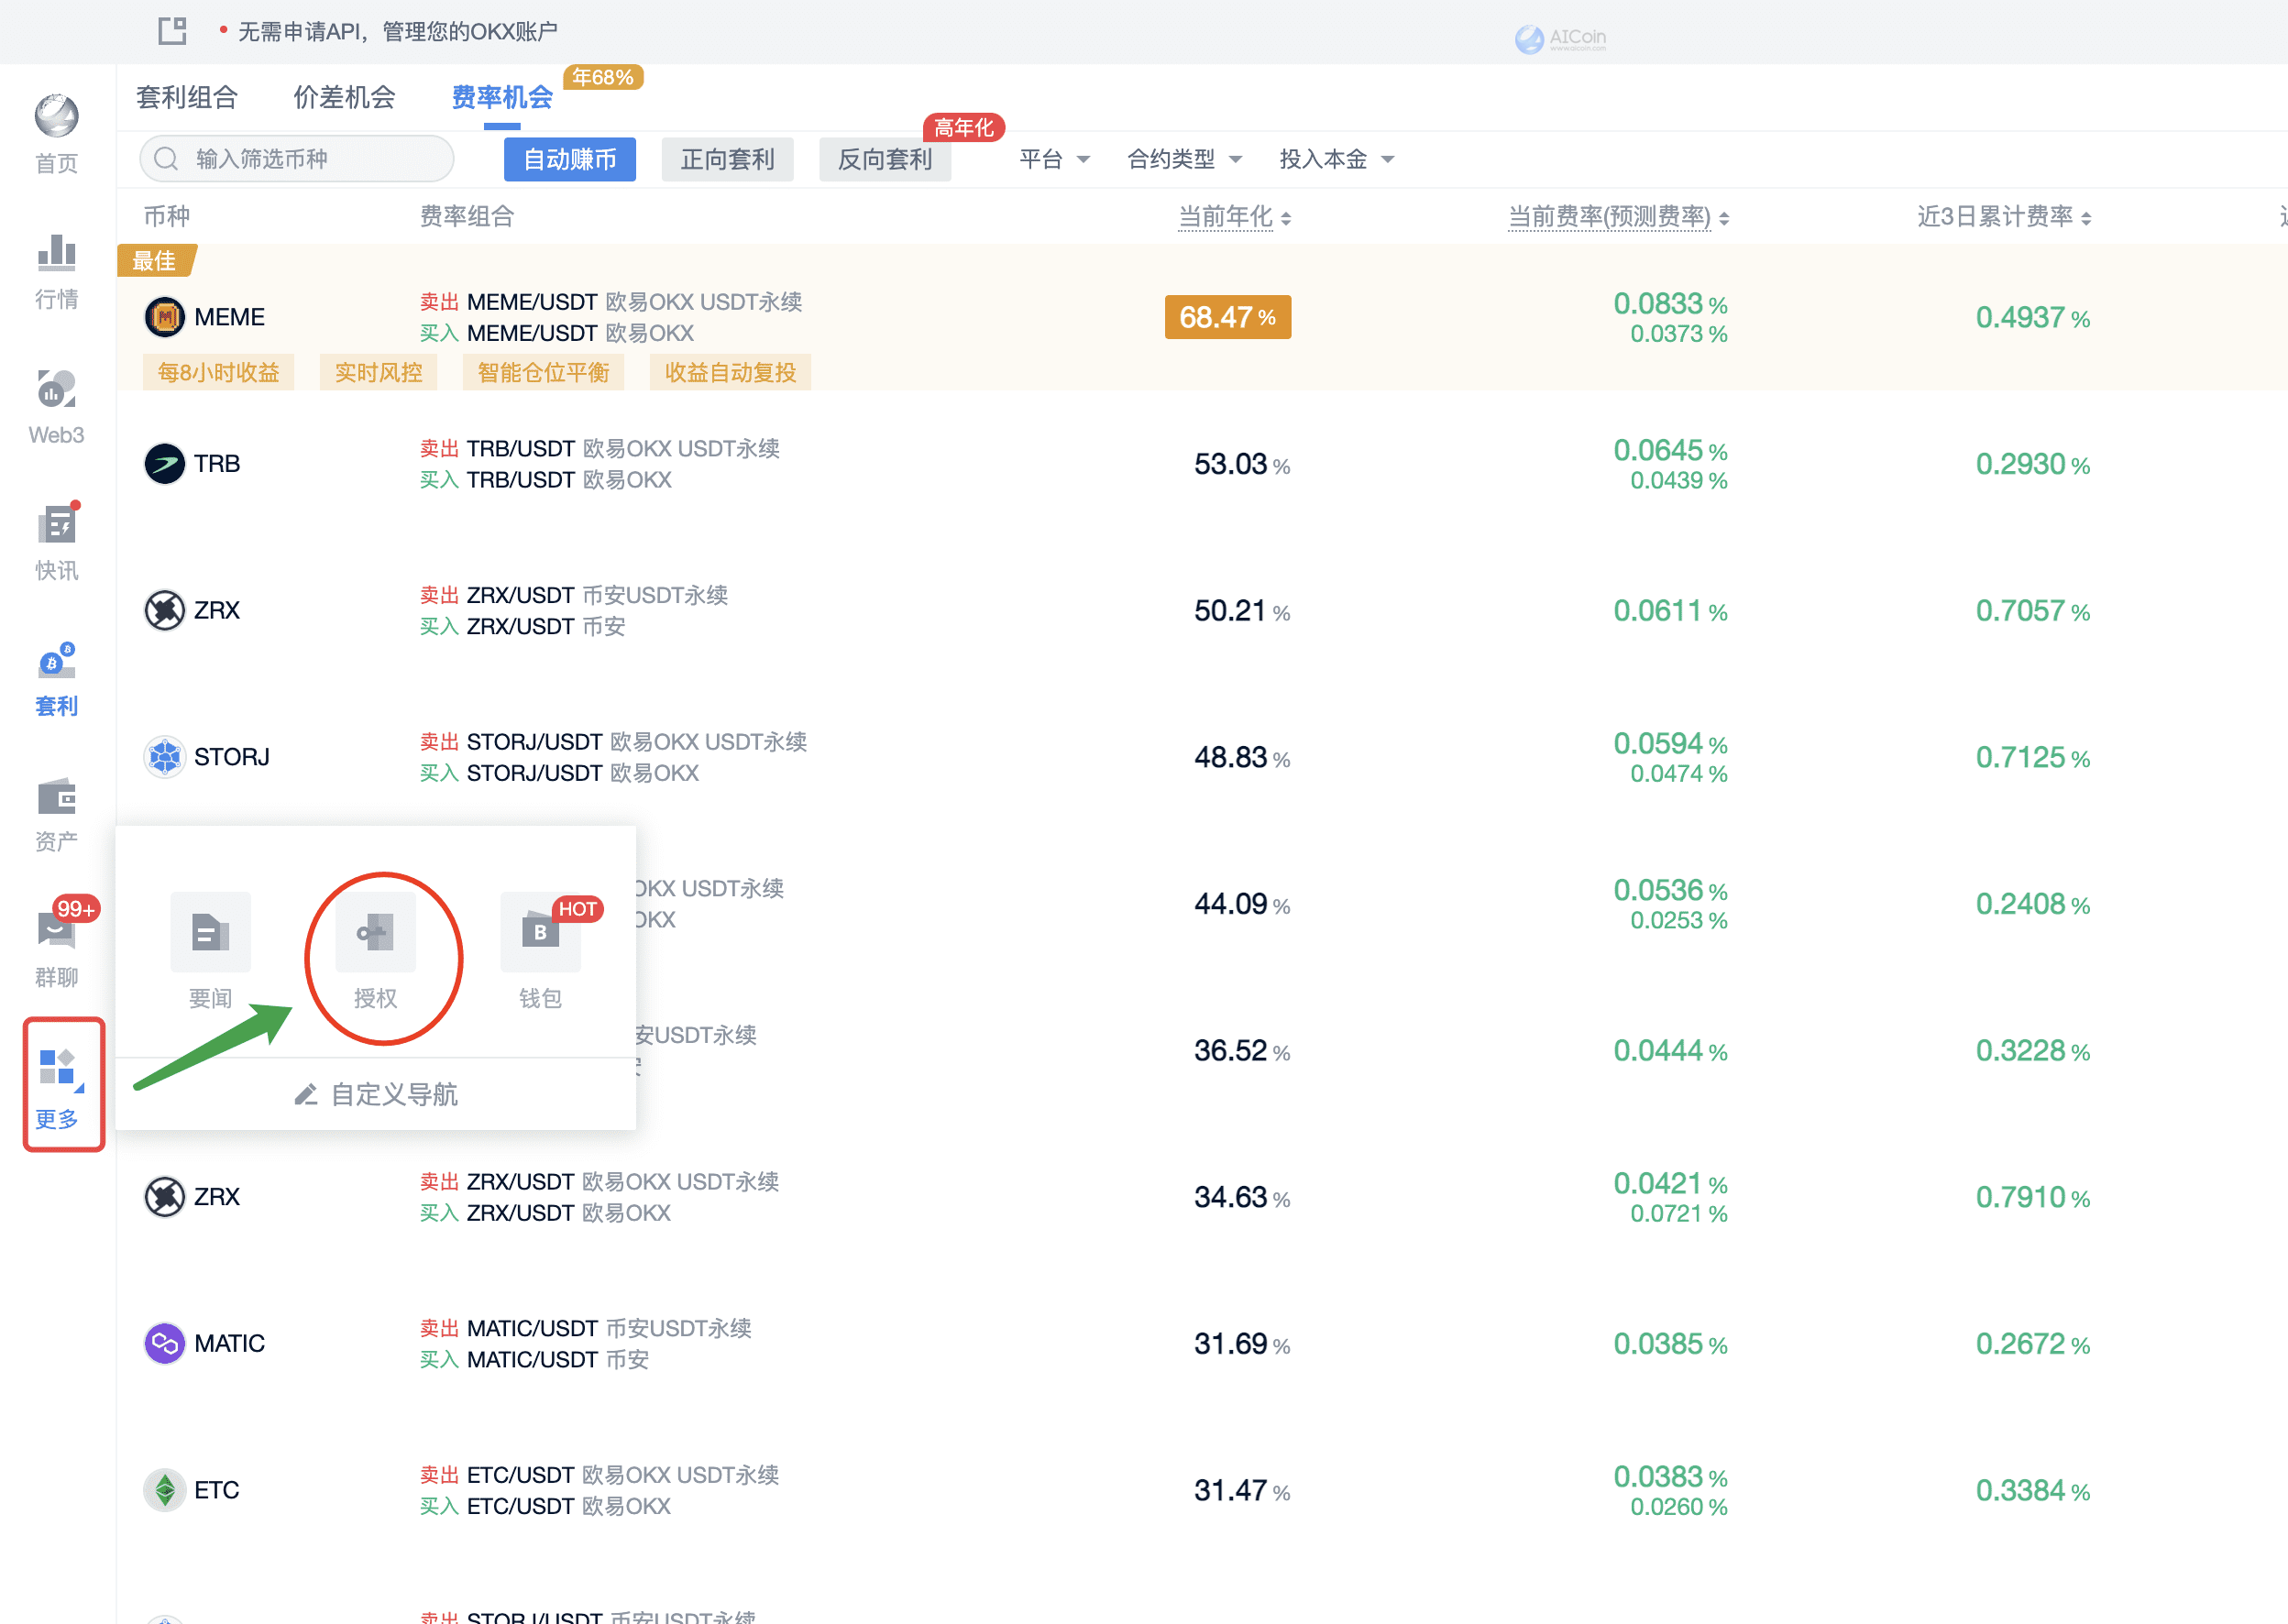Click the STORJ coin logo
This screenshot has width=2288, height=1624.
[x=165, y=757]
